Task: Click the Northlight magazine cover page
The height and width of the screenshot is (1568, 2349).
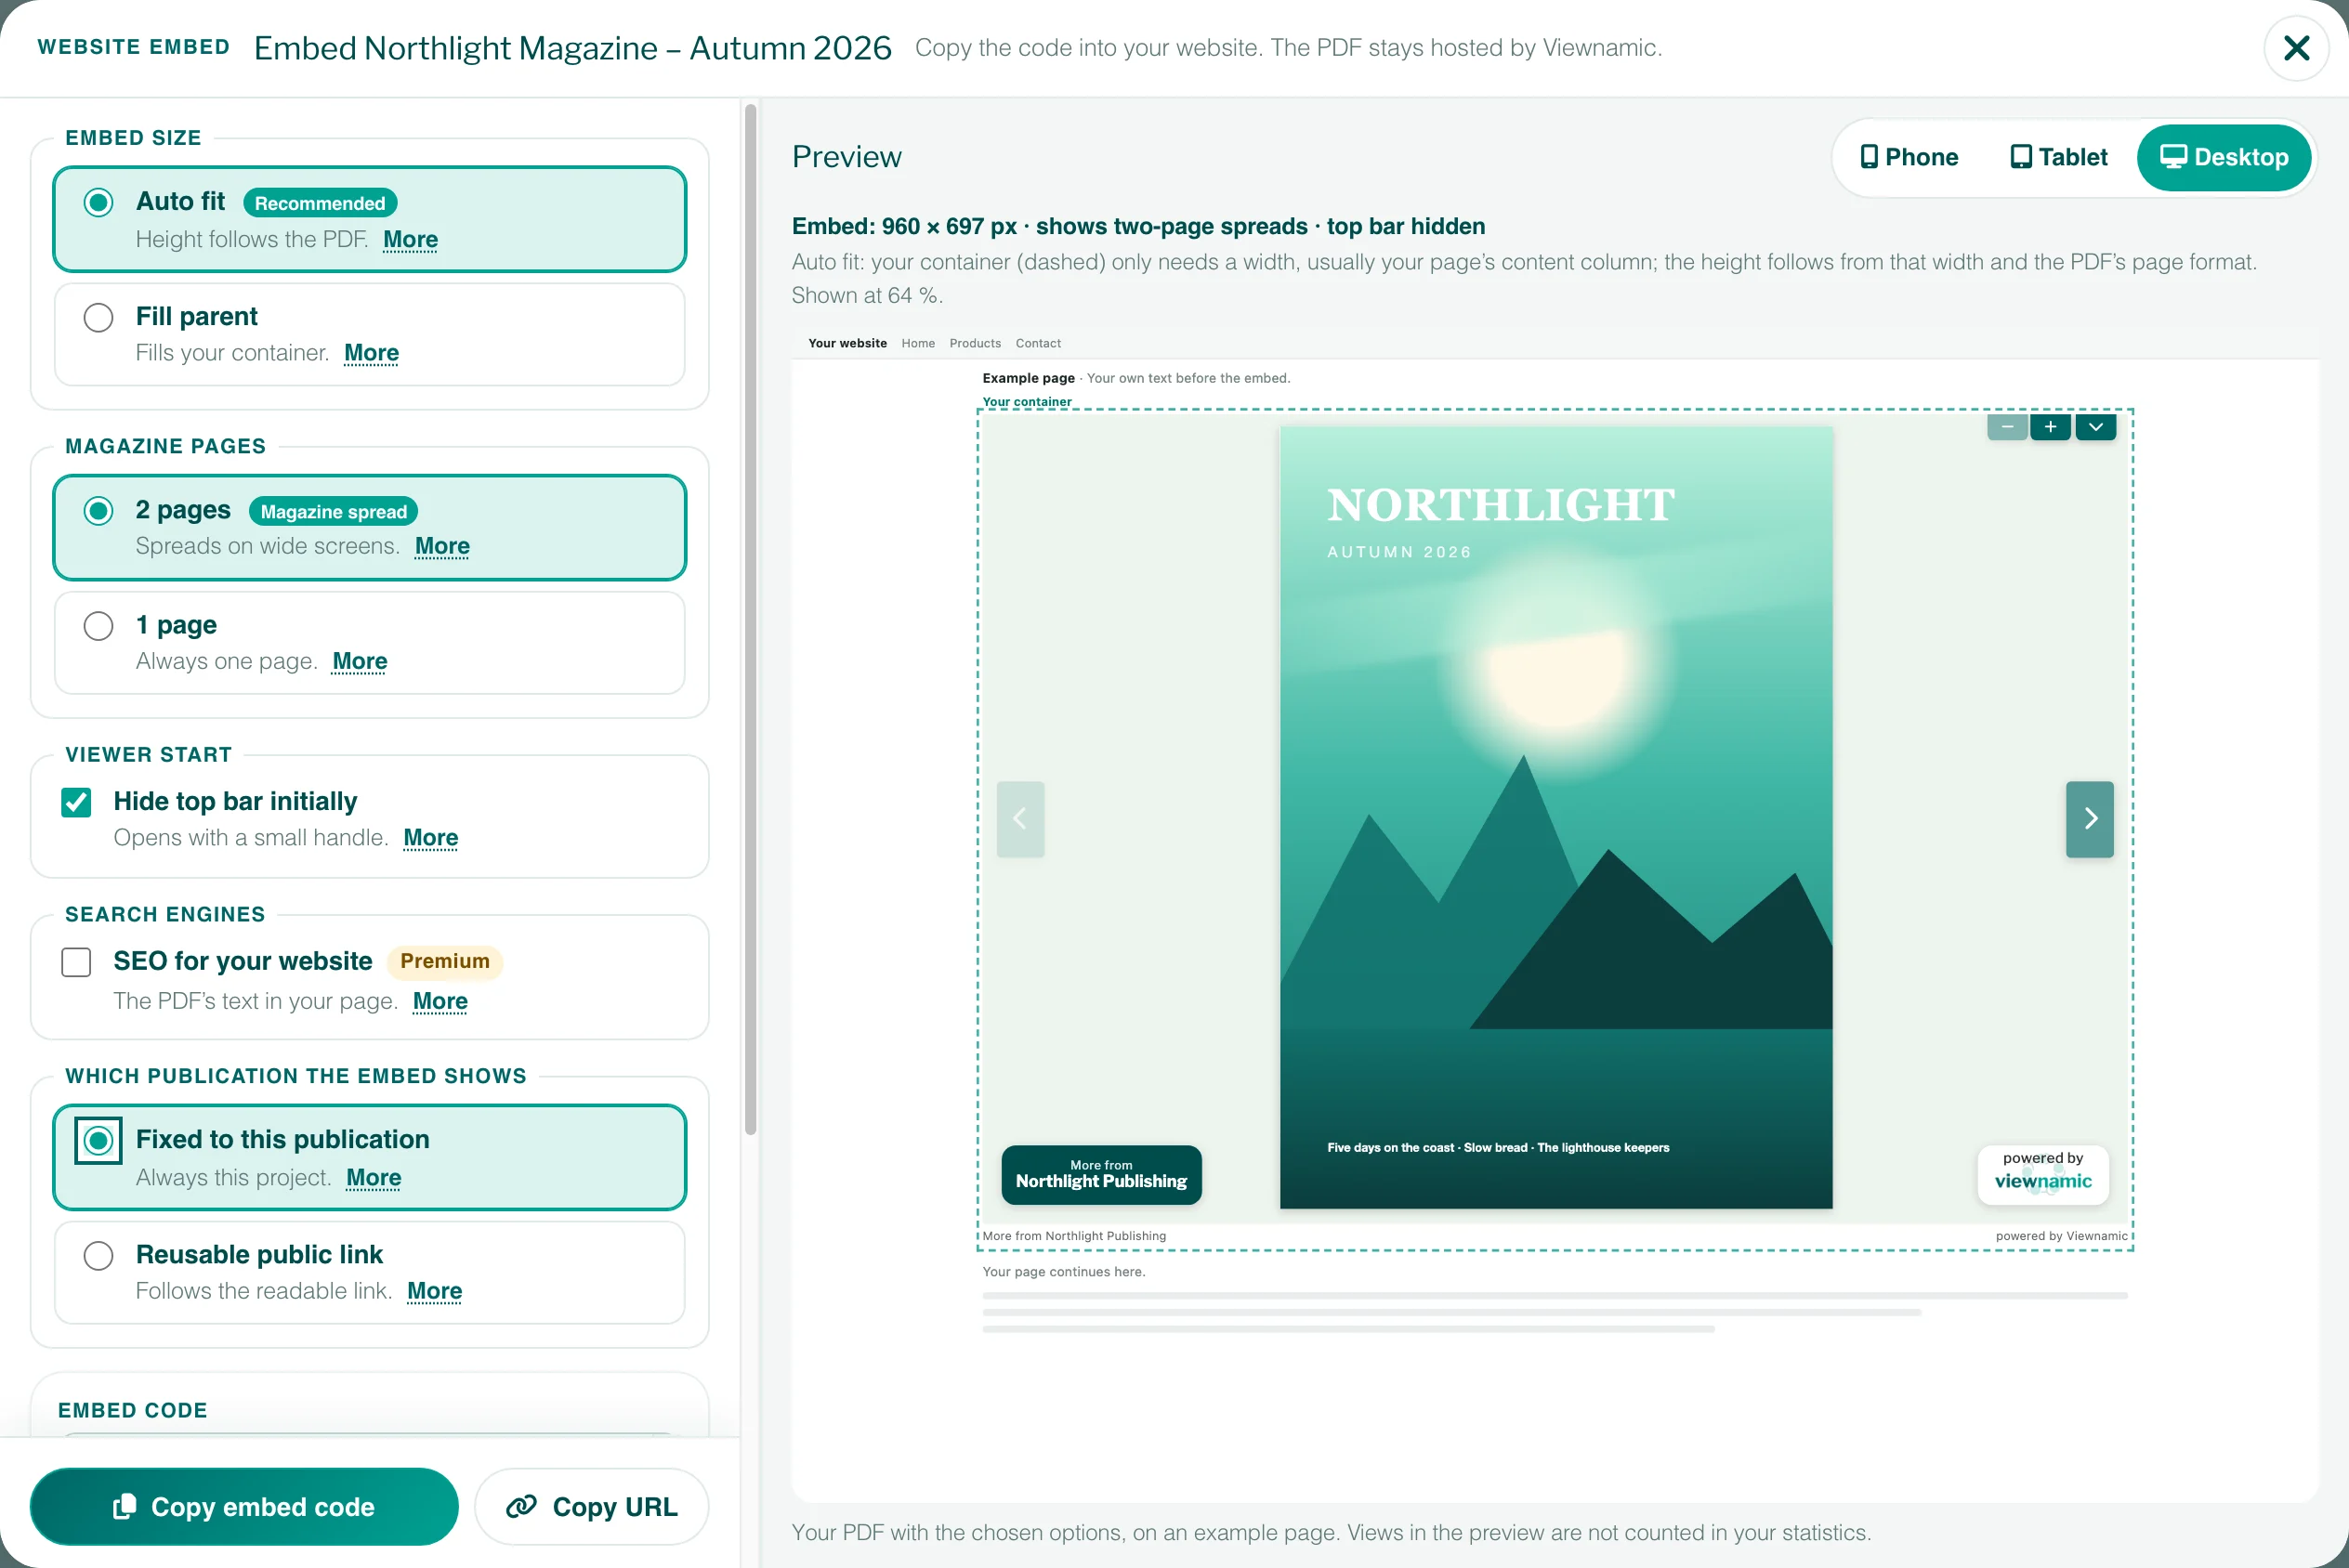Action: pos(1556,817)
